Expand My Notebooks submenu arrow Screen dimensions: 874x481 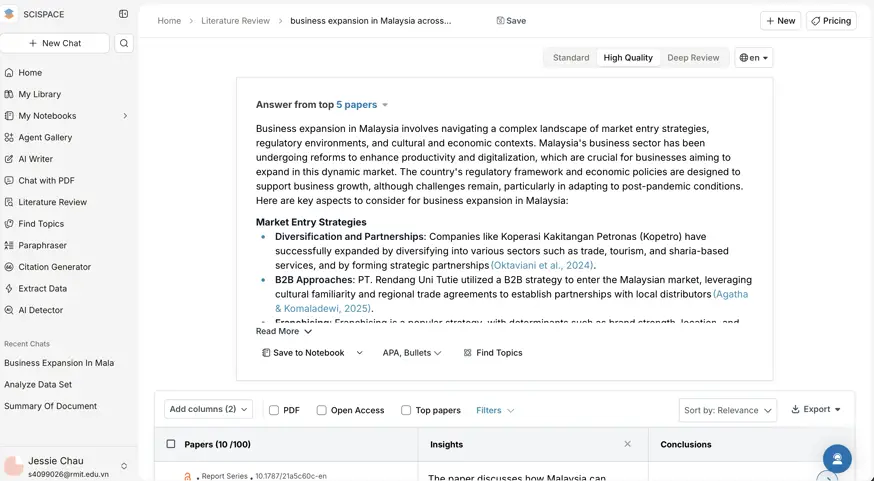pos(125,116)
